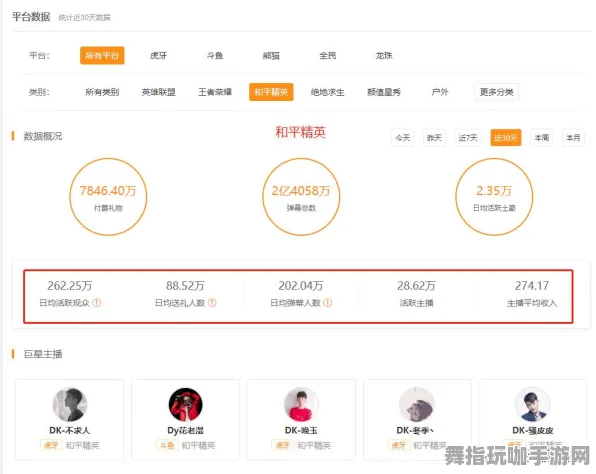Open streamer name DK-不求人
Screen dimensions: 596x474
tap(70, 430)
